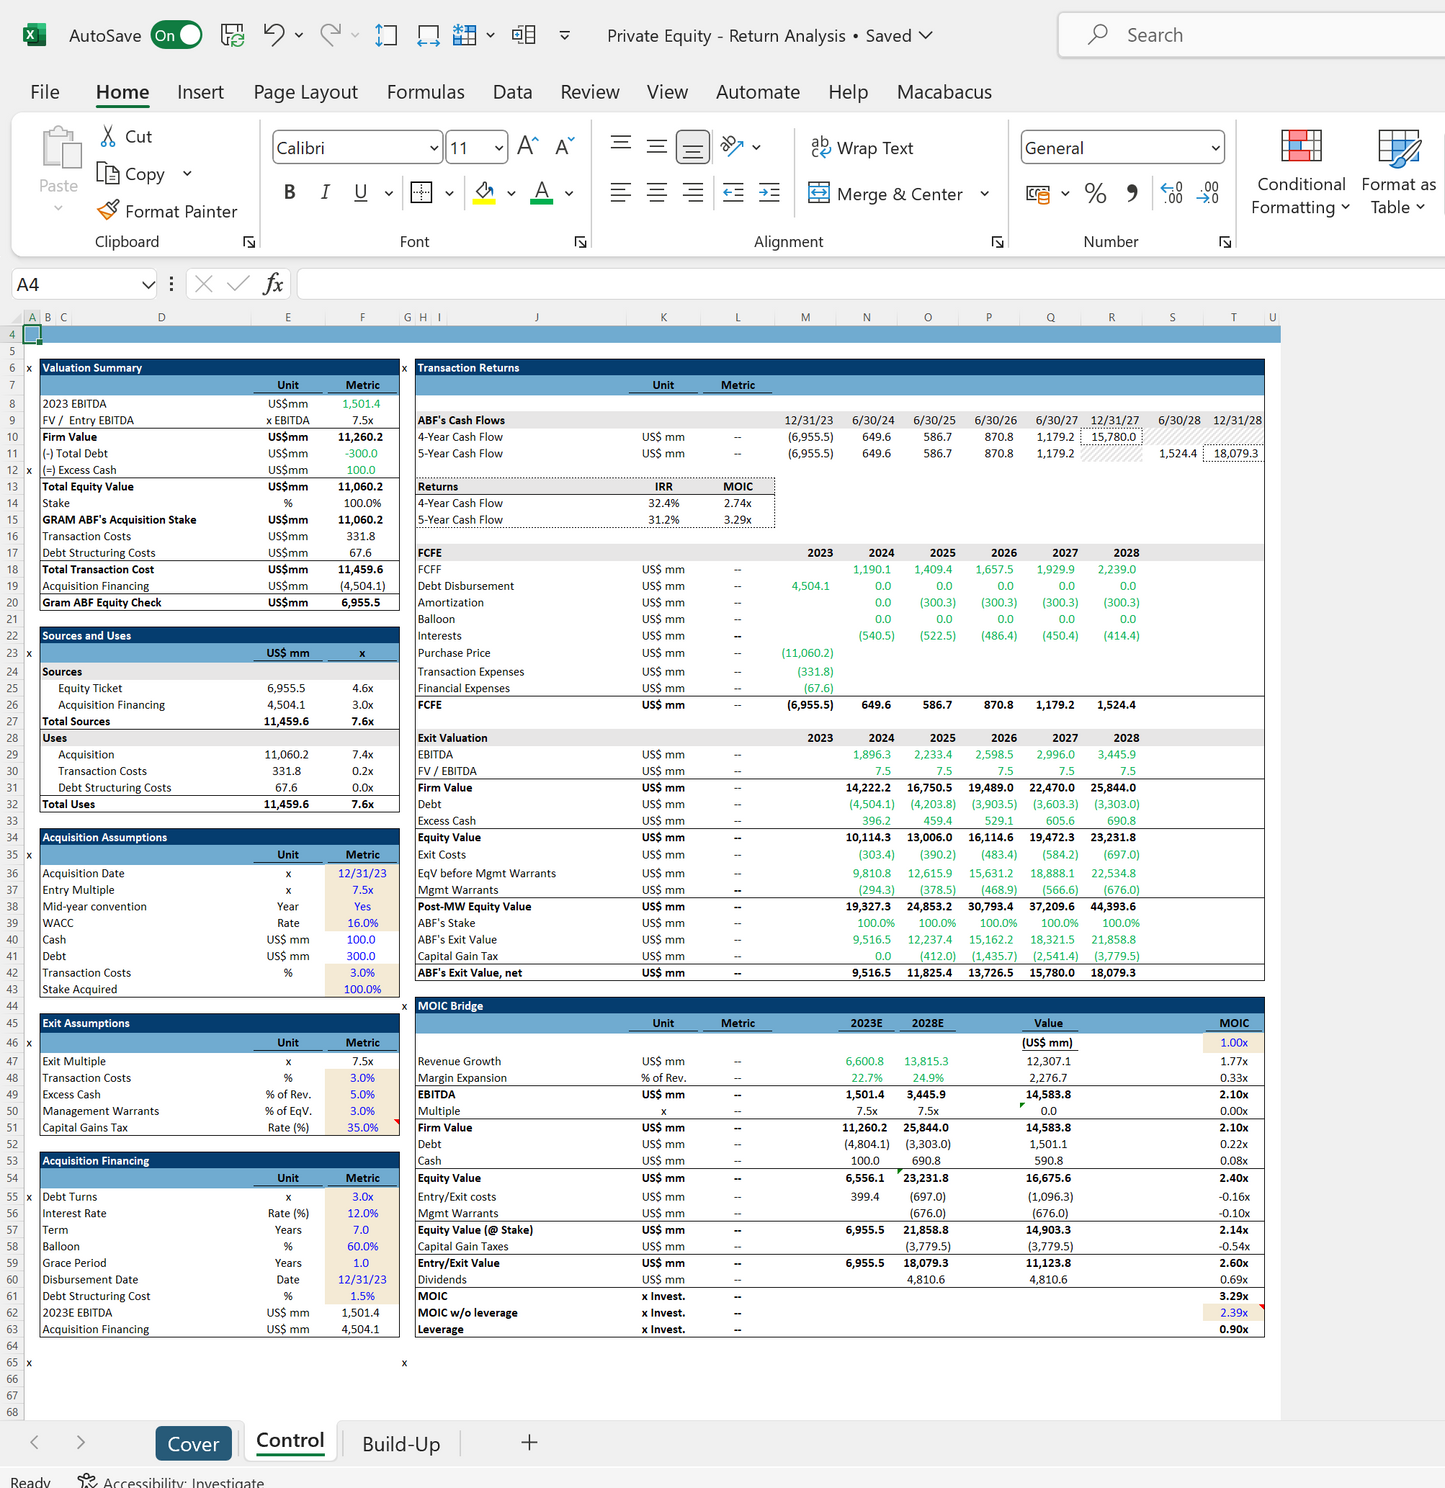Click the Percent Style icon

(1095, 193)
